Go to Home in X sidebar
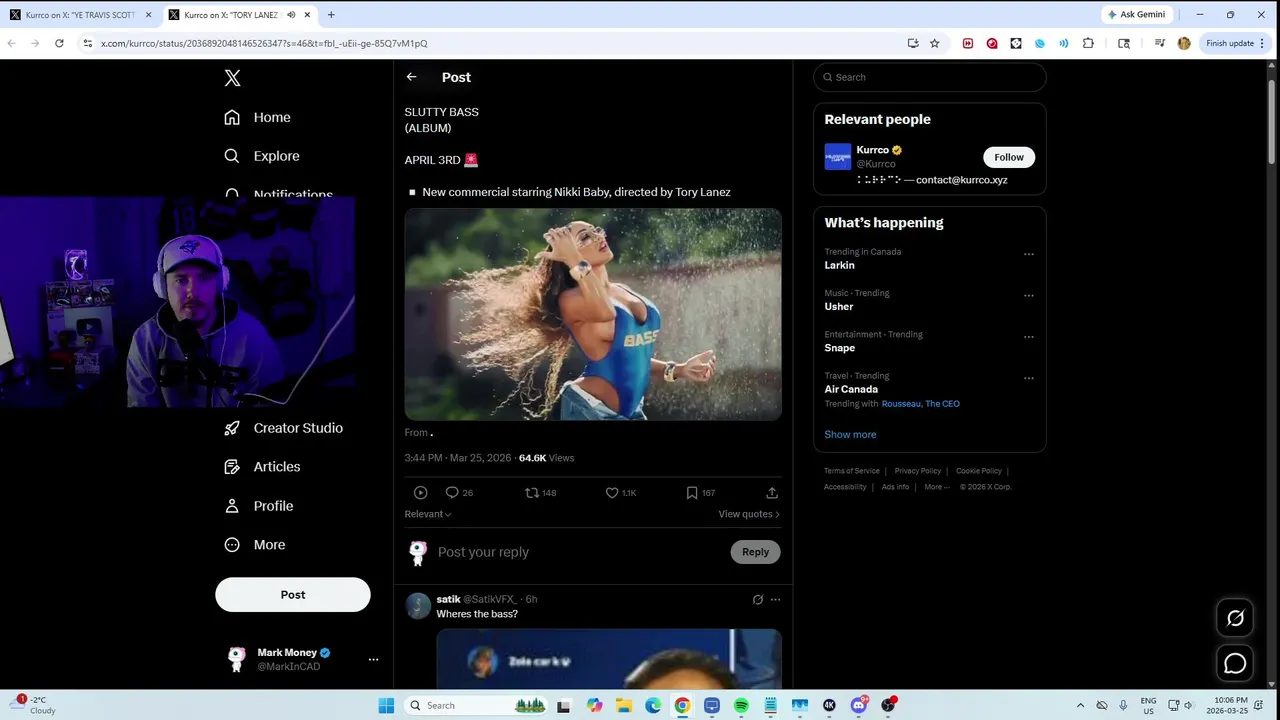 pos(258,117)
